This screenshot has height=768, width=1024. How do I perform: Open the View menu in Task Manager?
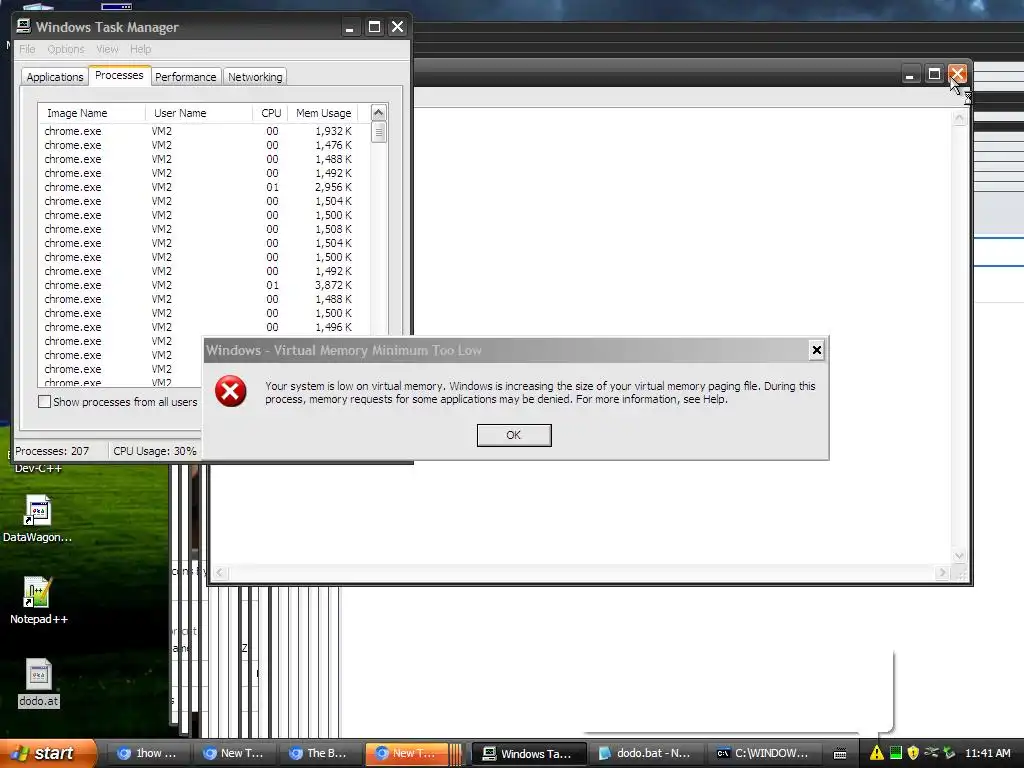[x=107, y=49]
